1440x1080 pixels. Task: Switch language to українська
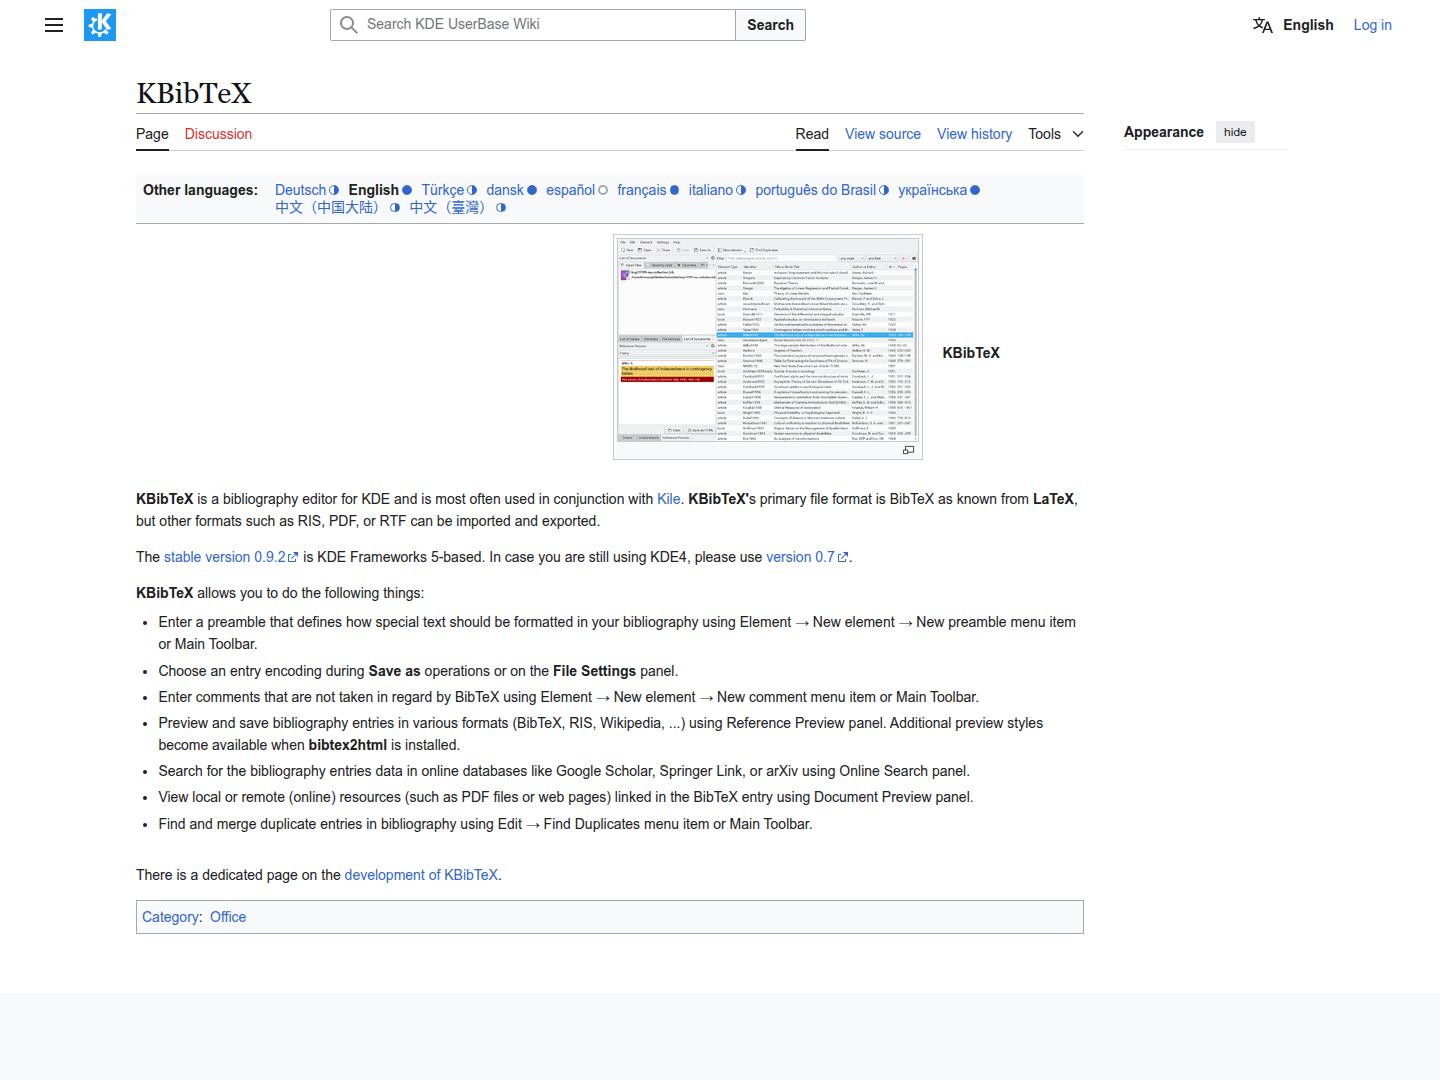(932, 190)
